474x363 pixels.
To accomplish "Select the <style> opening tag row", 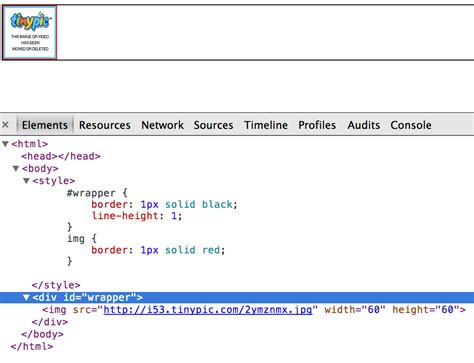I will click(x=53, y=181).
